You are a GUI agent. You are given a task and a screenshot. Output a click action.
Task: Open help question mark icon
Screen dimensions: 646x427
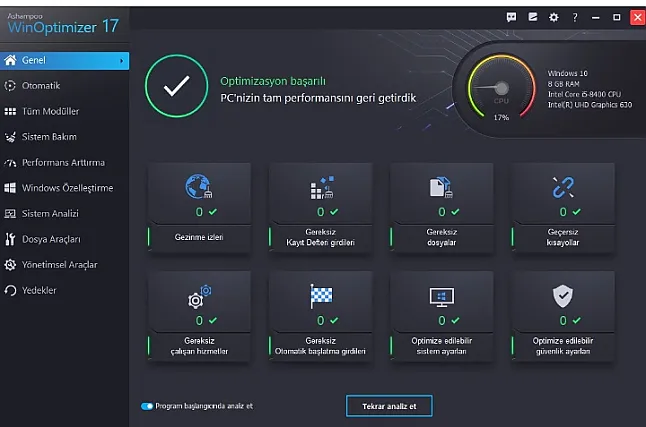tap(575, 17)
